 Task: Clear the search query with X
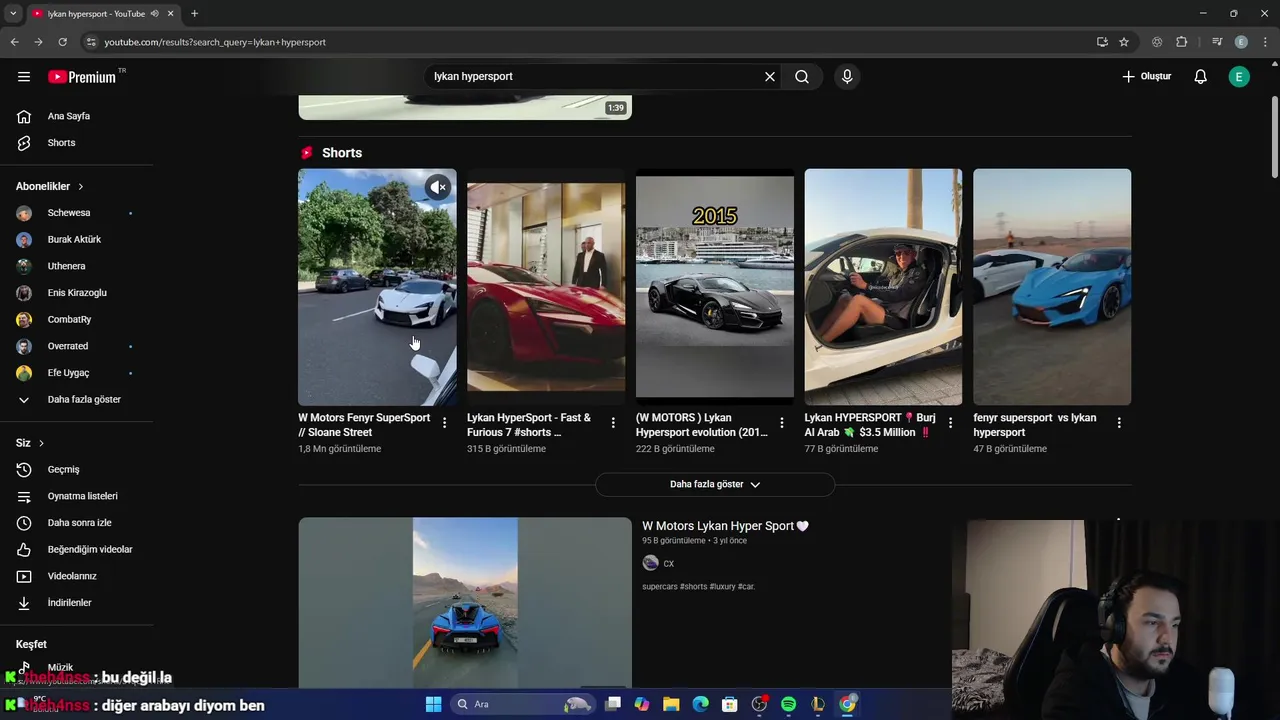(x=770, y=77)
